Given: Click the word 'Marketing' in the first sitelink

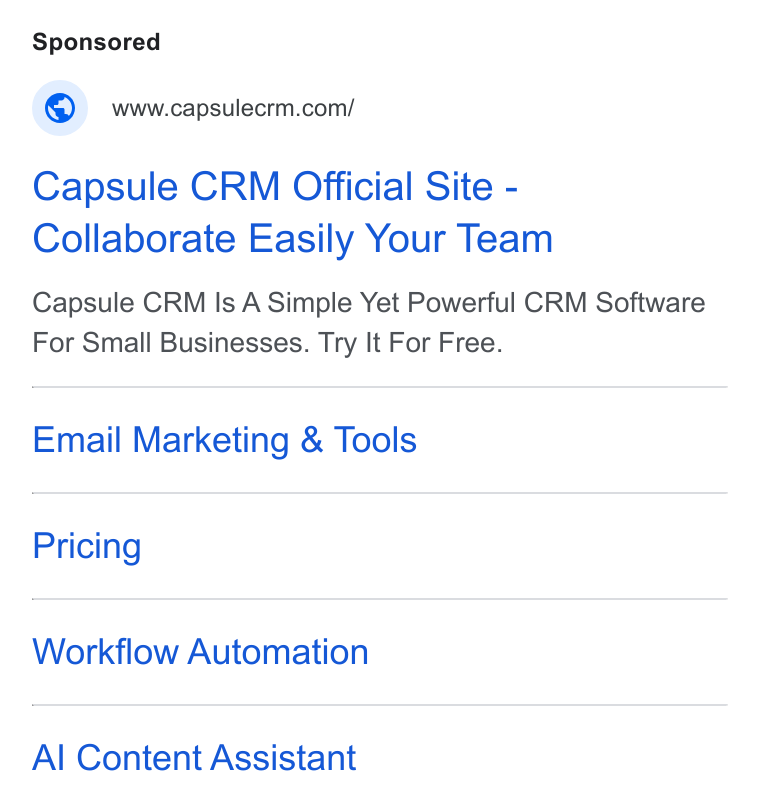Looking at the screenshot, I should click(211, 440).
